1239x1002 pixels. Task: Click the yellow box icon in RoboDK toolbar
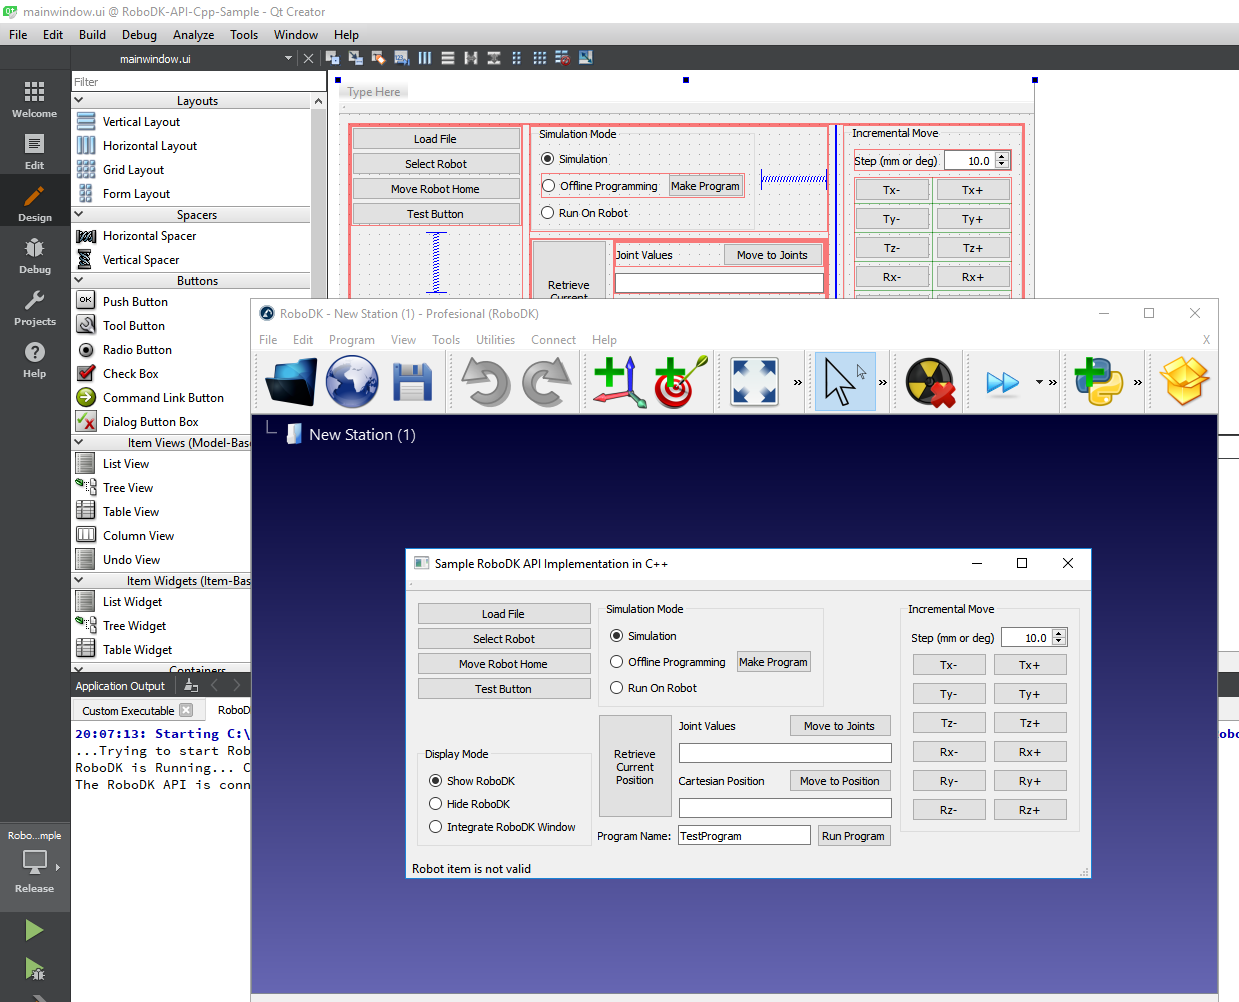pyautogui.click(x=1184, y=382)
